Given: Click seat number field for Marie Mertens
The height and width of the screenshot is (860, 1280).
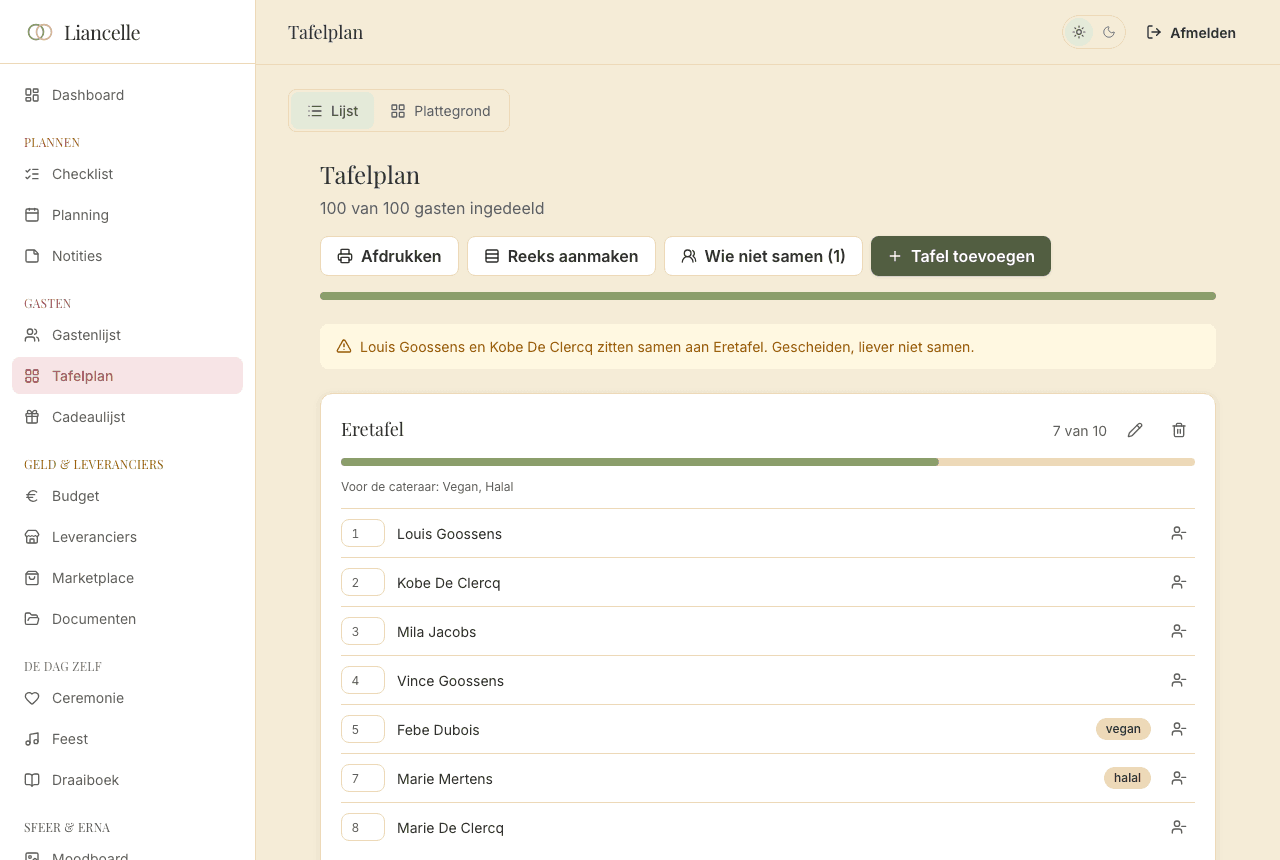Looking at the screenshot, I should (x=363, y=778).
